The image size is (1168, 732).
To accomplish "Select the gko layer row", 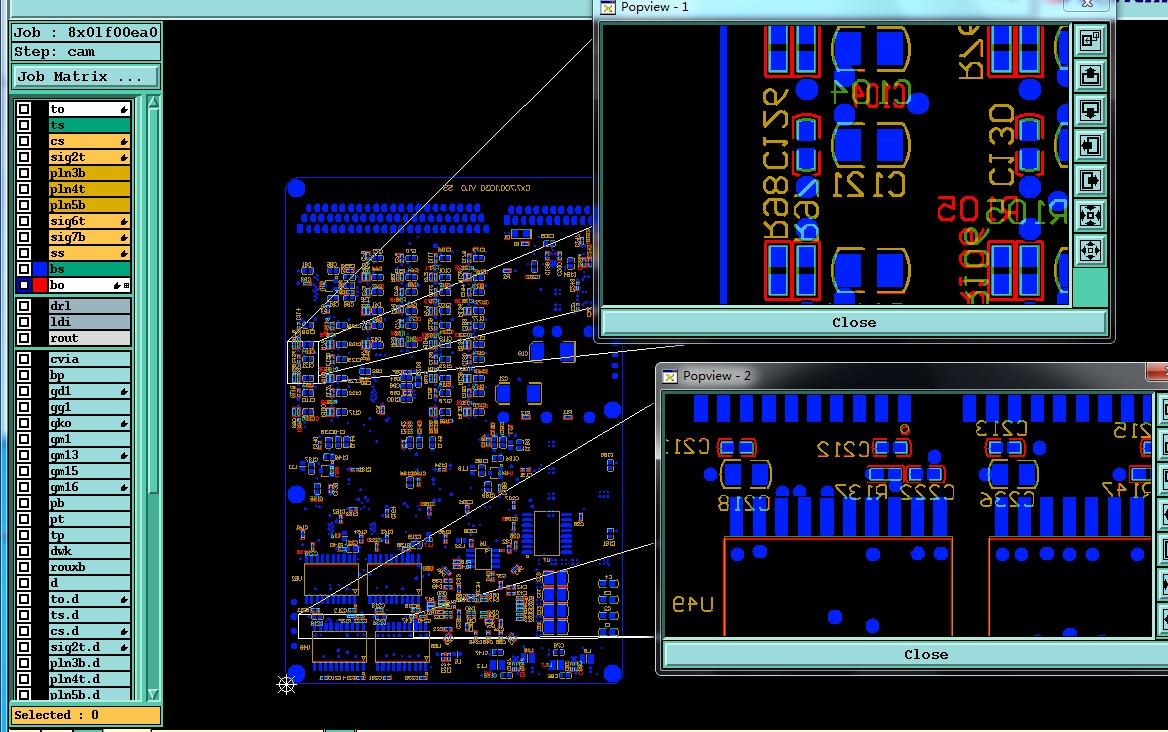I will 89,423.
